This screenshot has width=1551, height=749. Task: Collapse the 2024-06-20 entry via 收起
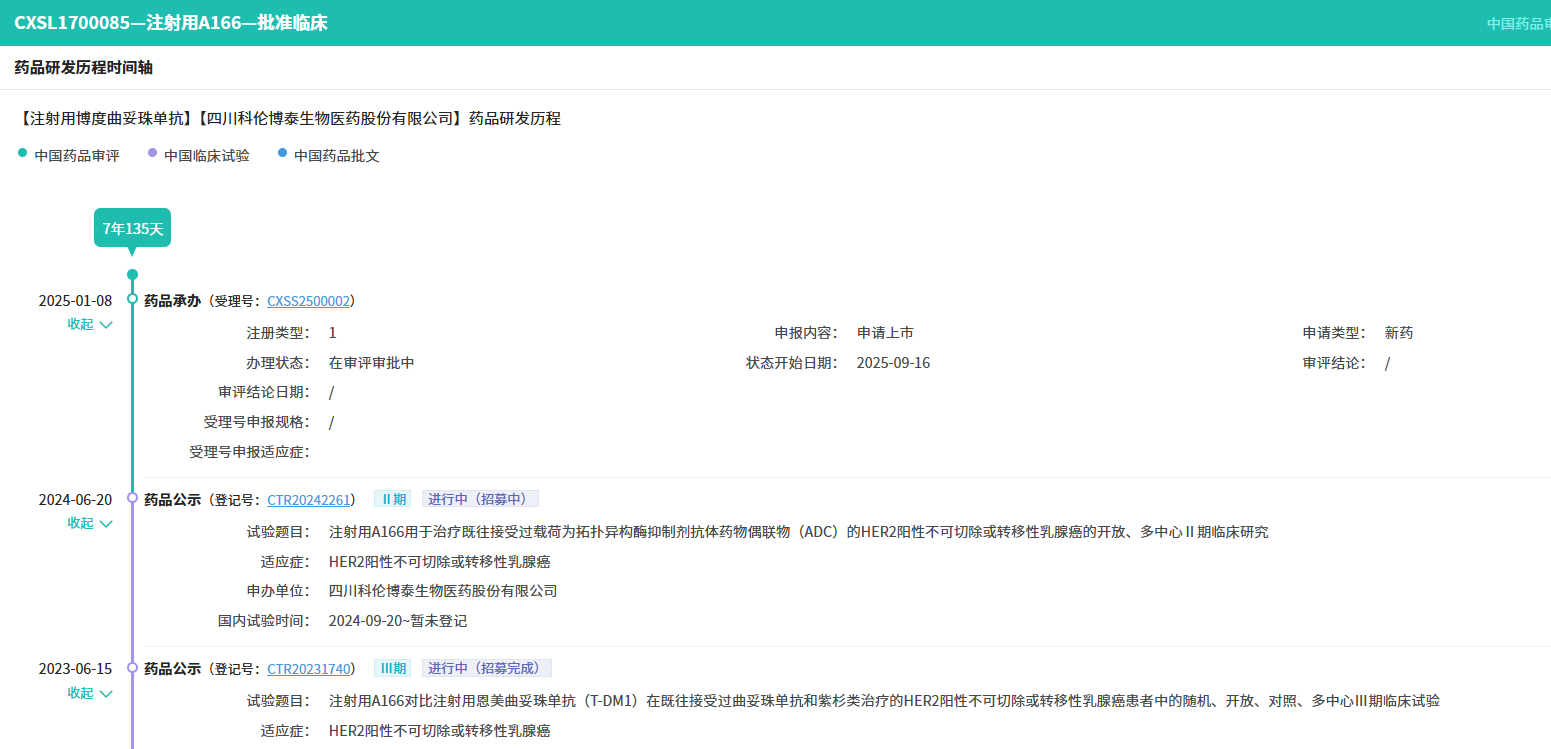point(89,523)
